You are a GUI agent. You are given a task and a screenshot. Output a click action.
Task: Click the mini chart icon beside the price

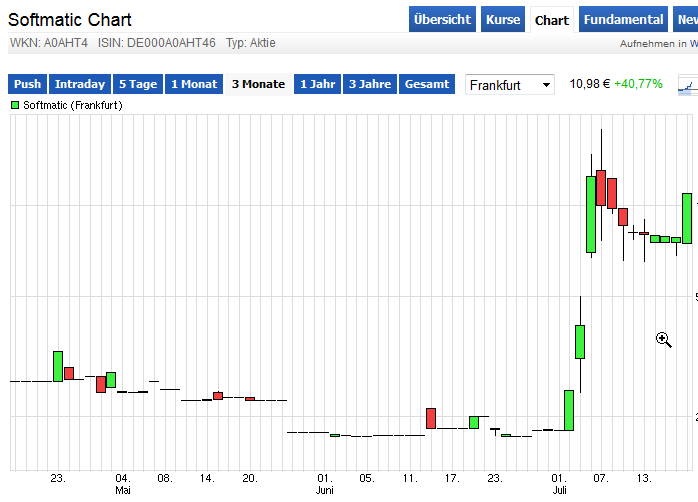point(687,85)
